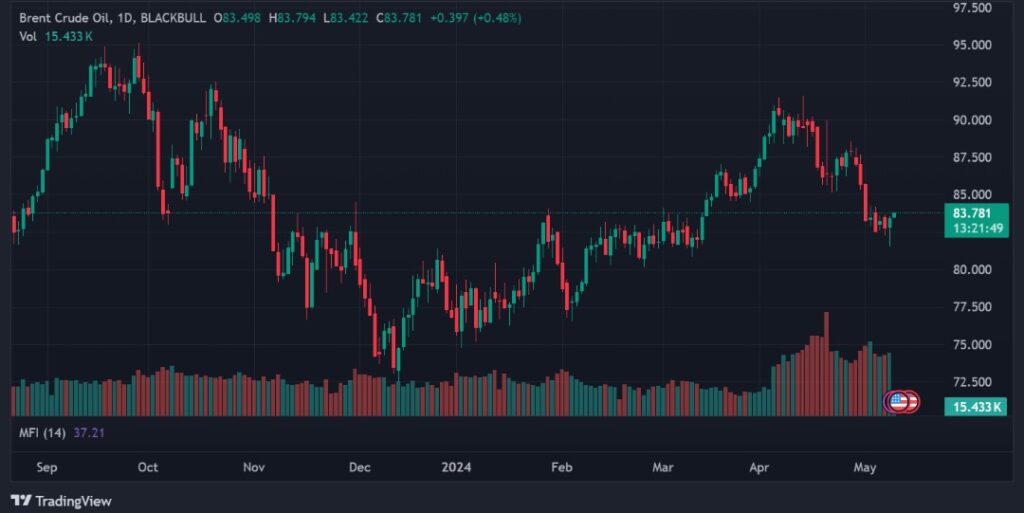Select the Vol indicator legend
Viewport: 1024px width, 513px height.
[27, 36]
